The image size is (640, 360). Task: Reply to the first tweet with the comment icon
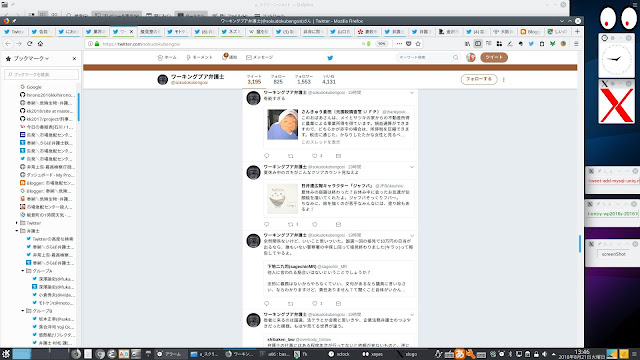(267, 156)
